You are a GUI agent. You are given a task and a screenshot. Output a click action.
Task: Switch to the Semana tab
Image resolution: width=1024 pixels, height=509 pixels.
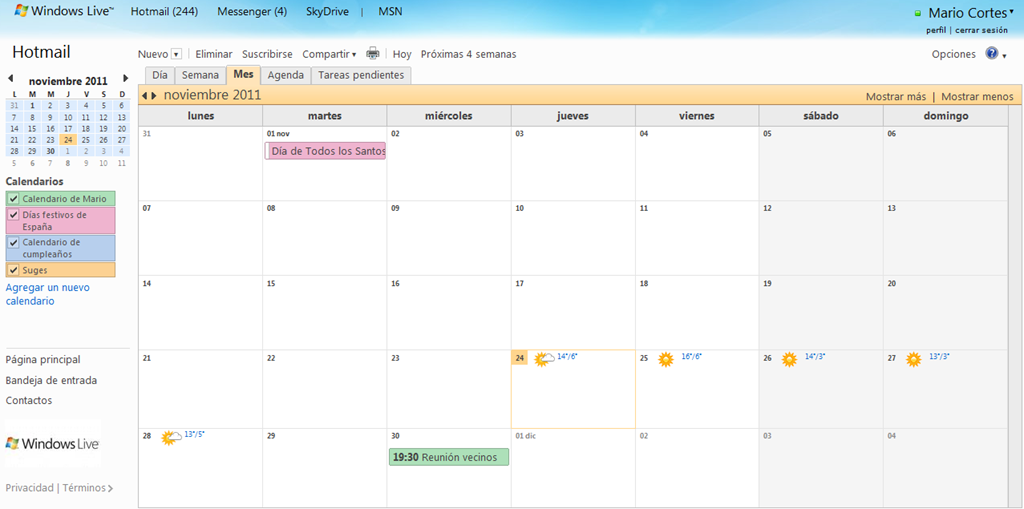[200, 75]
